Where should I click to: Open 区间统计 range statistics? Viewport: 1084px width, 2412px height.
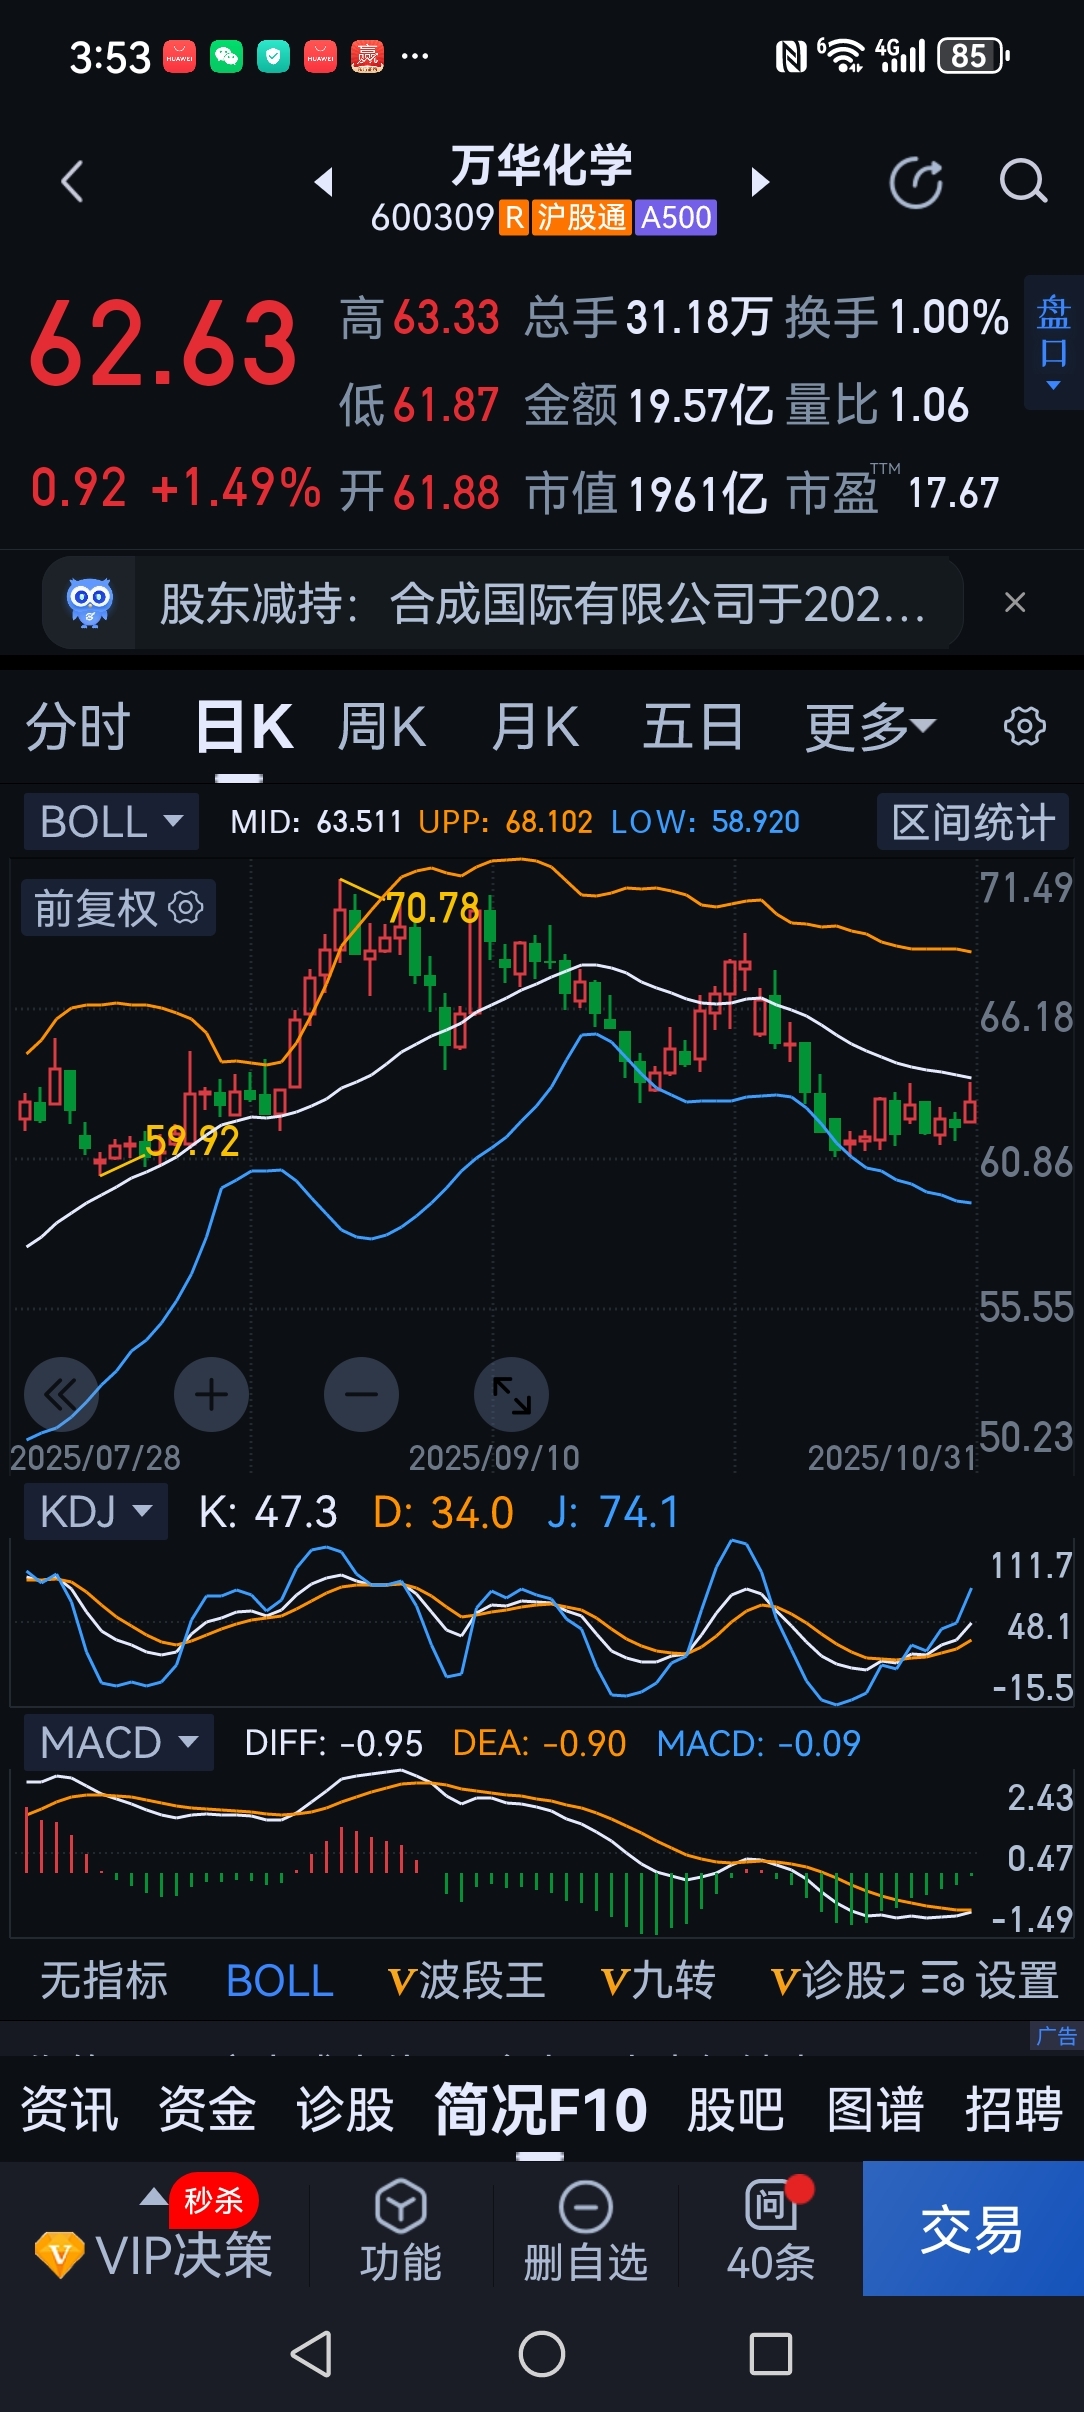click(973, 822)
